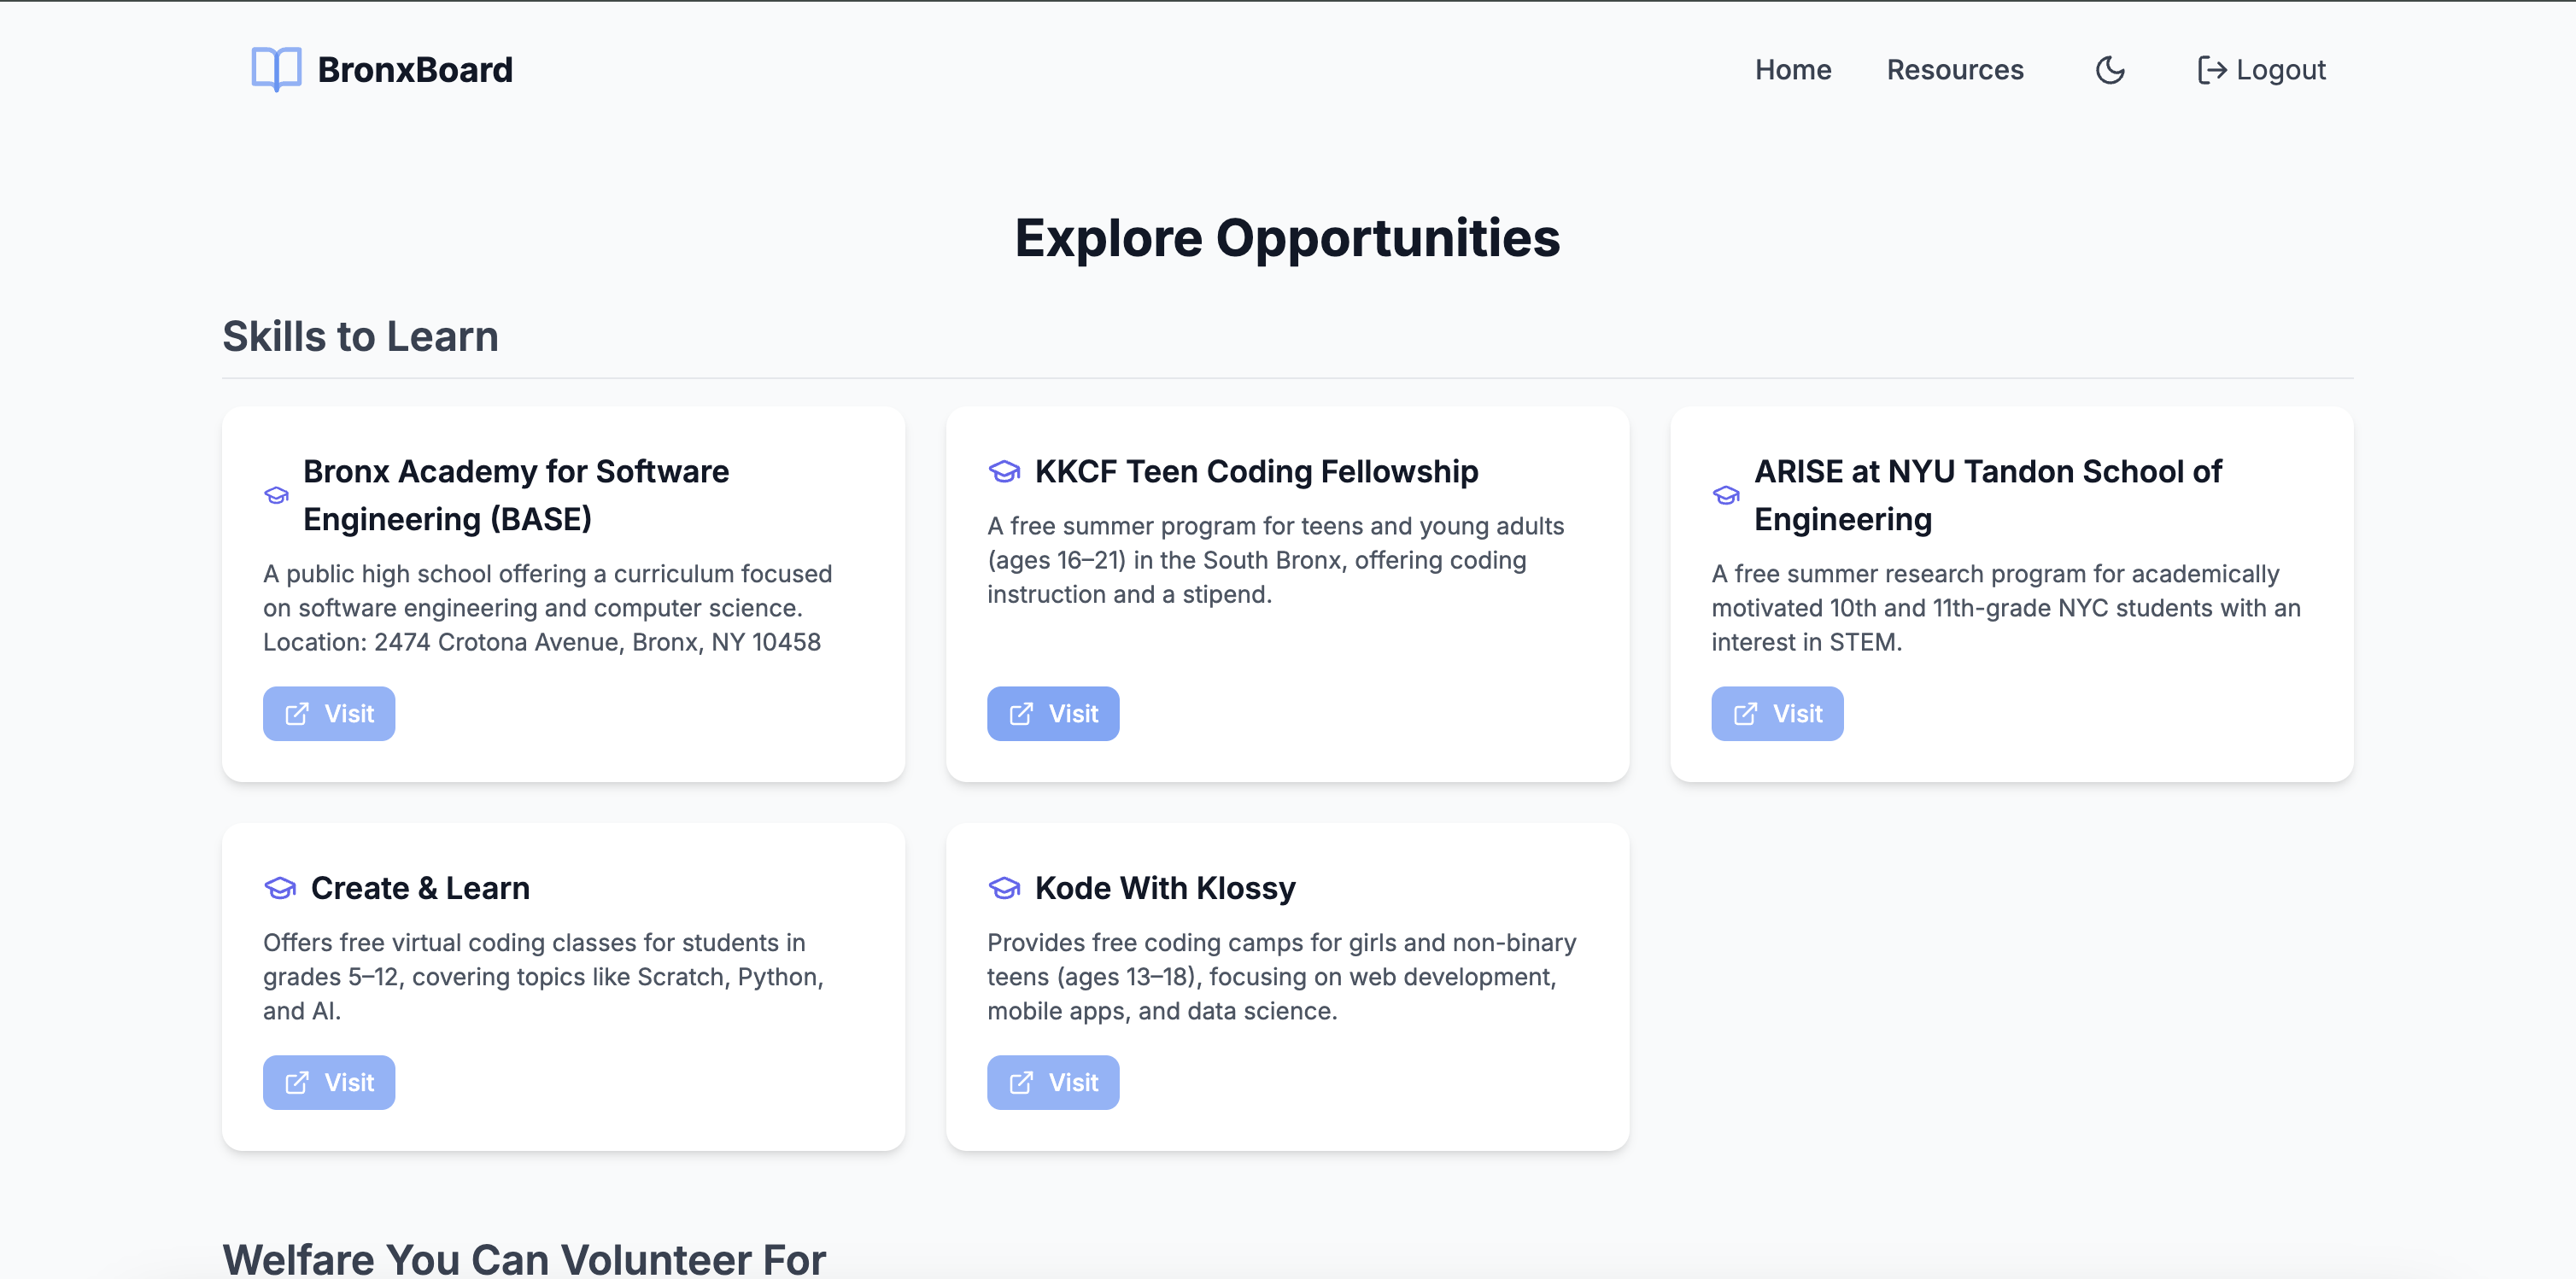The height and width of the screenshot is (1279, 2576).
Task: Click the Logout text link
Action: (x=2280, y=70)
